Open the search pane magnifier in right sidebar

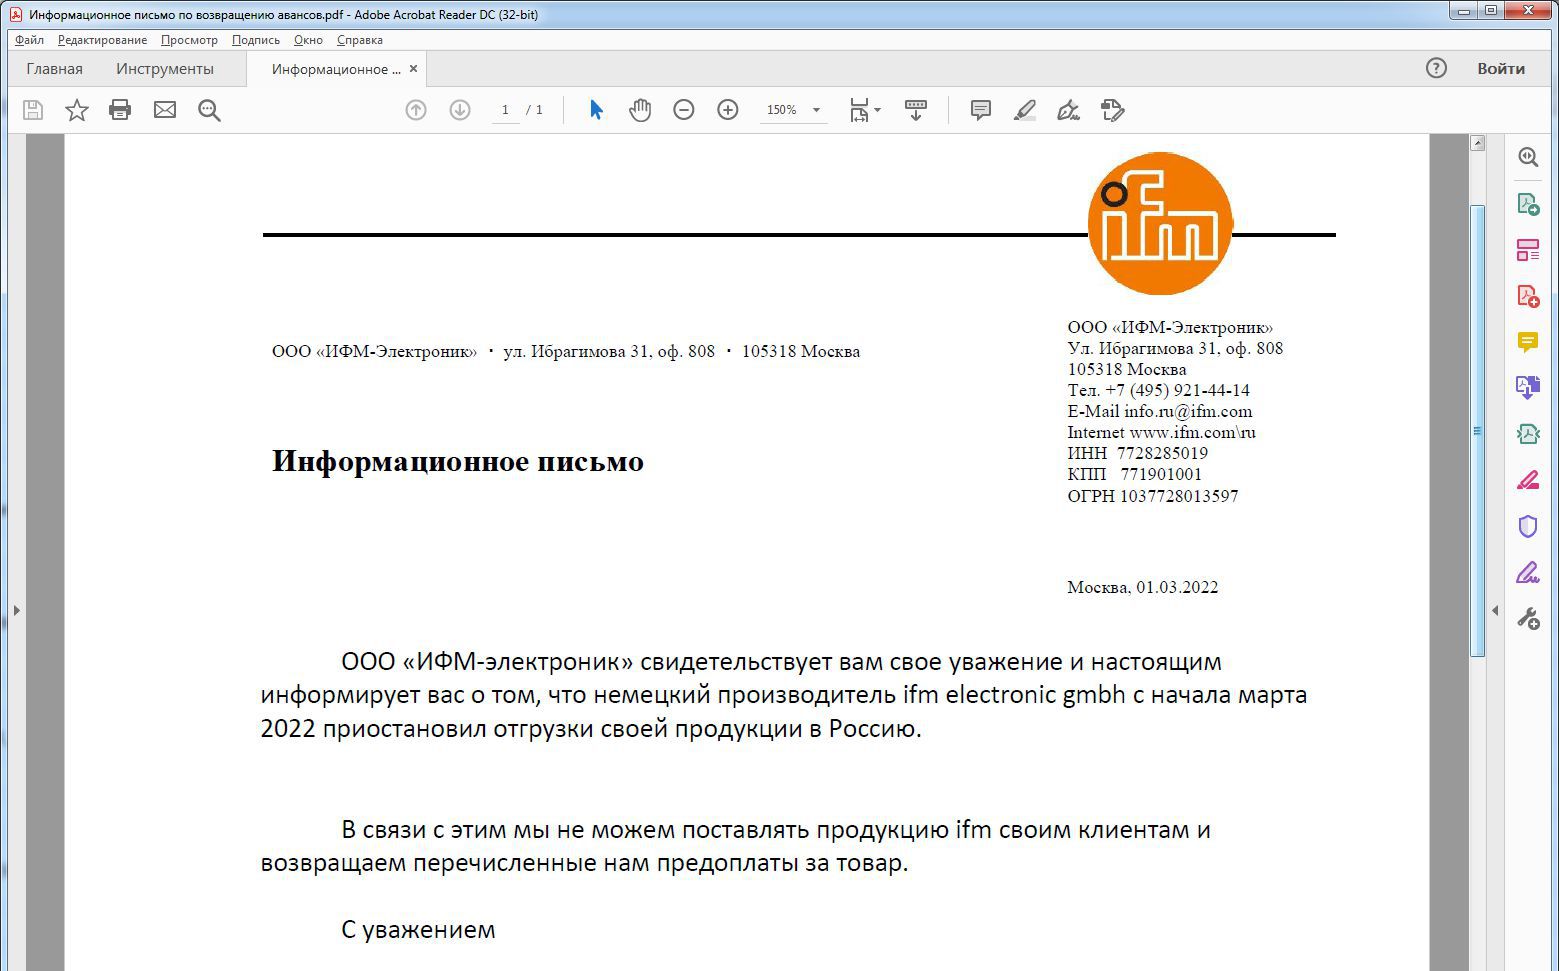[1528, 157]
